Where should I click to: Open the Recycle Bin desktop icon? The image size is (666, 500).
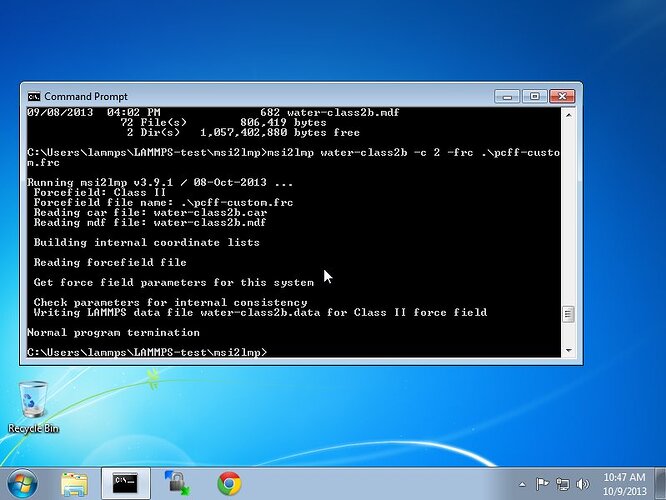coord(33,407)
